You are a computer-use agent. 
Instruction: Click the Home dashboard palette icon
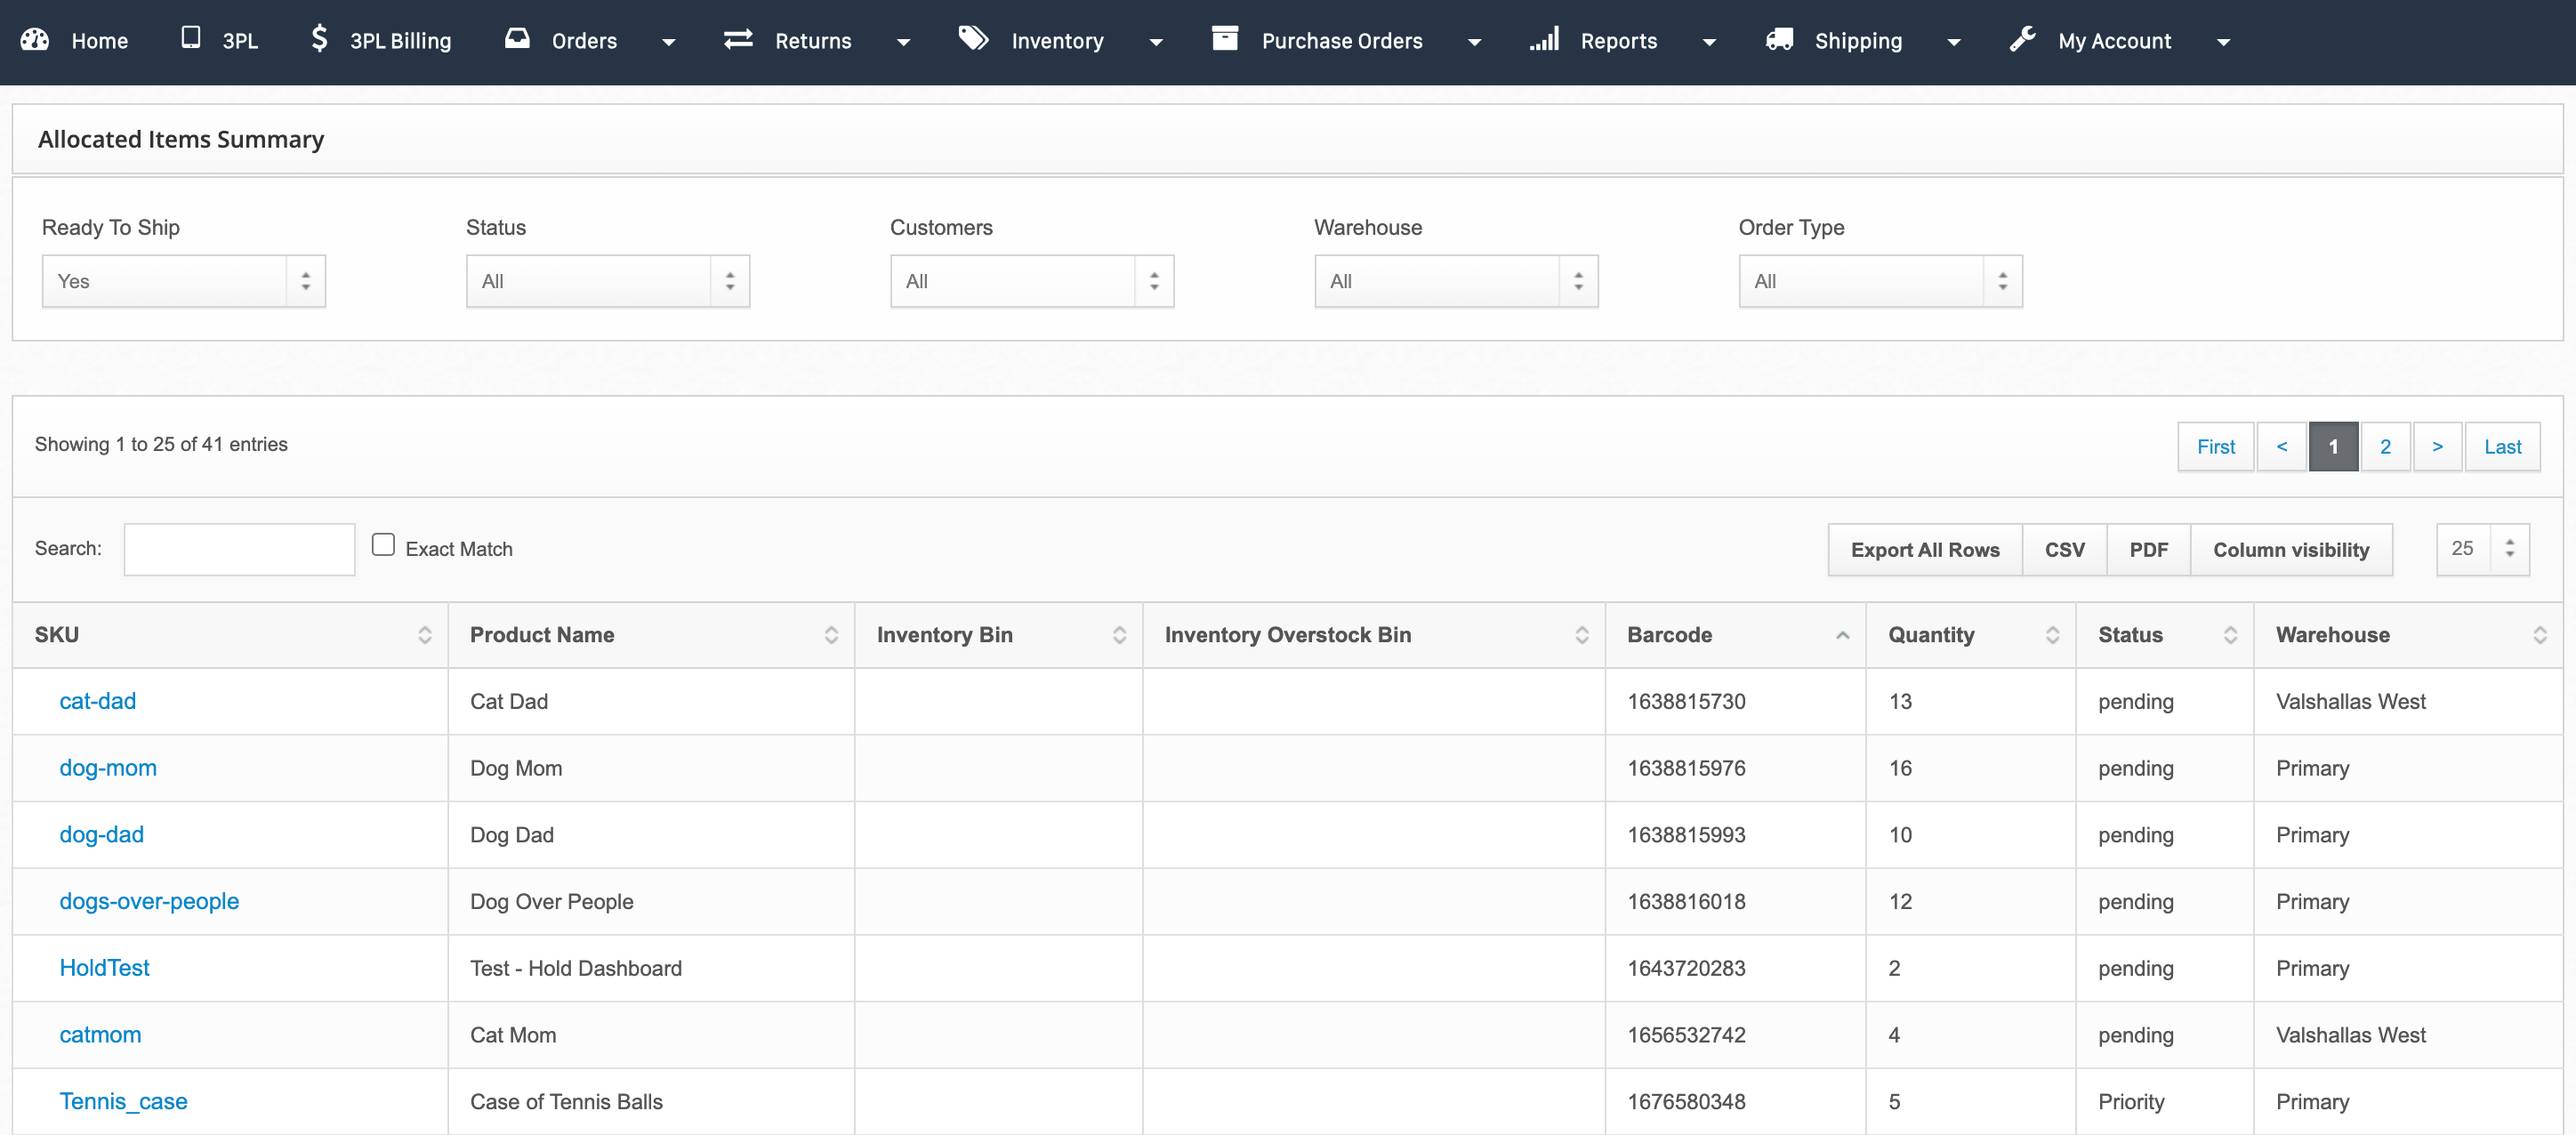pyautogui.click(x=35, y=40)
